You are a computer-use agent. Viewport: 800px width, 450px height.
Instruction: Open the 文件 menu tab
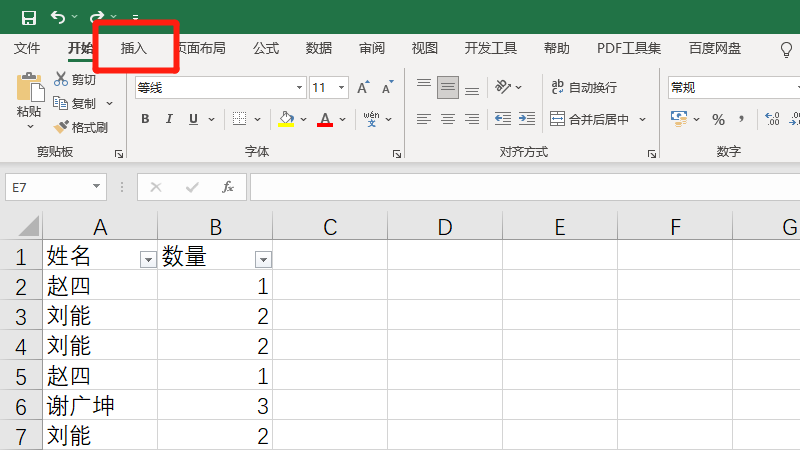[x=27, y=48]
